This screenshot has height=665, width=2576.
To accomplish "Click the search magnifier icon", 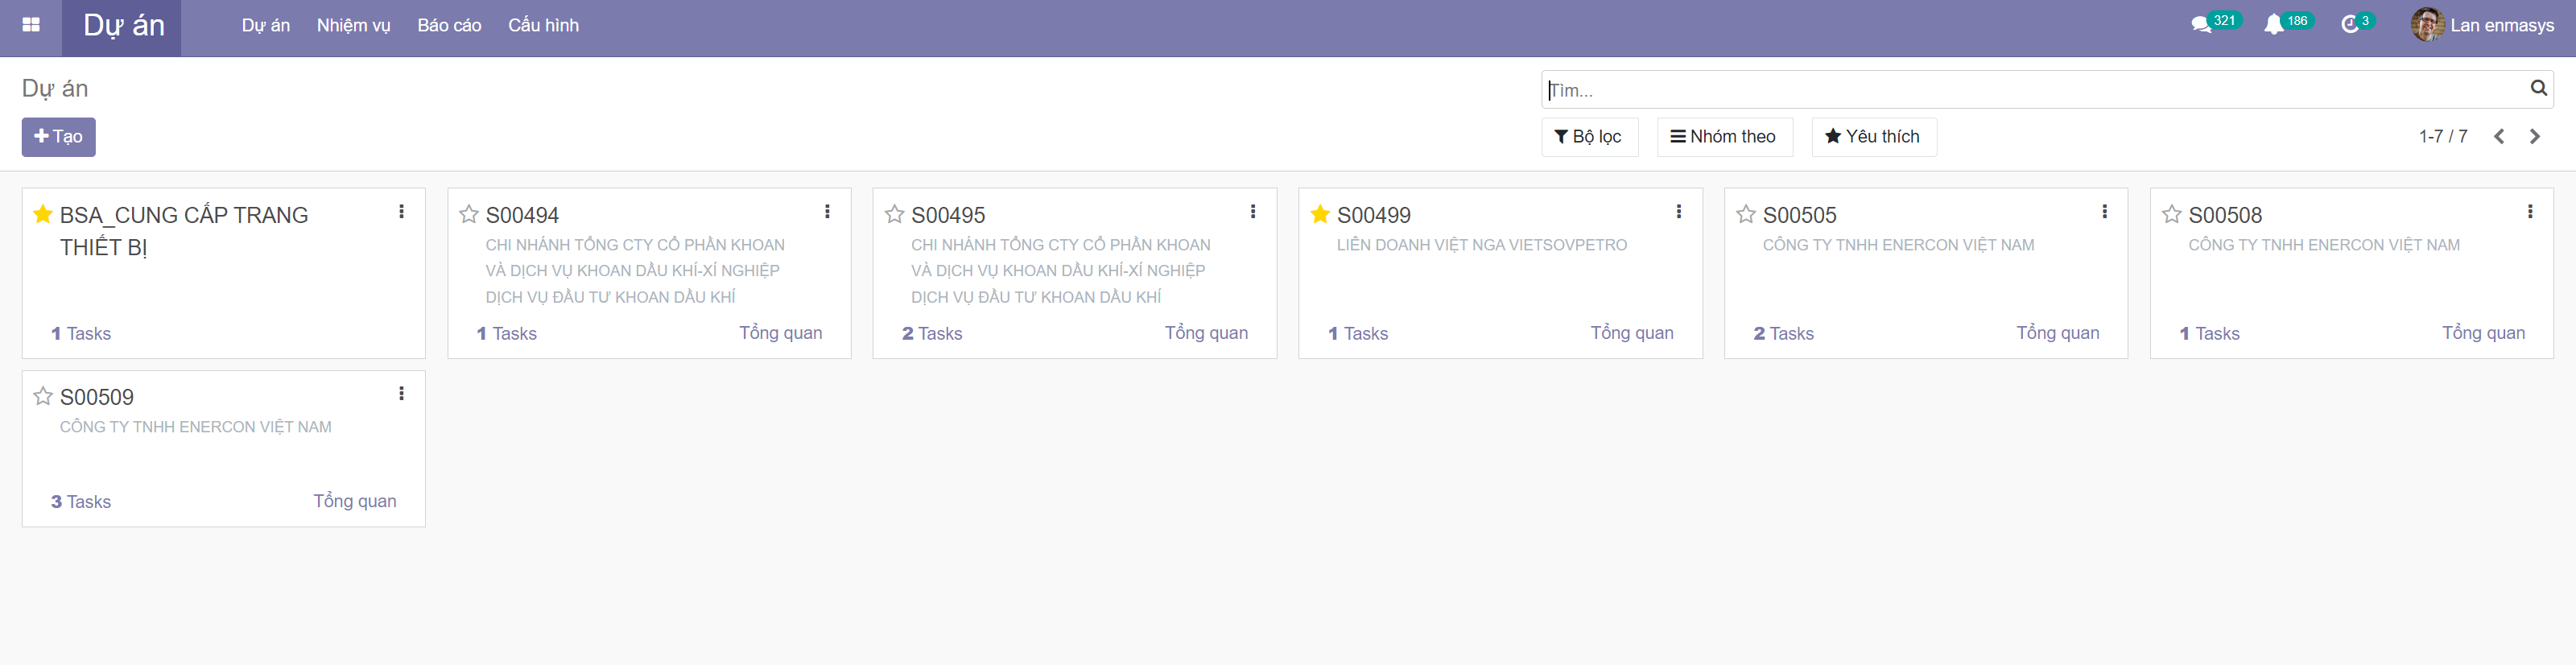I will pos(2538,89).
